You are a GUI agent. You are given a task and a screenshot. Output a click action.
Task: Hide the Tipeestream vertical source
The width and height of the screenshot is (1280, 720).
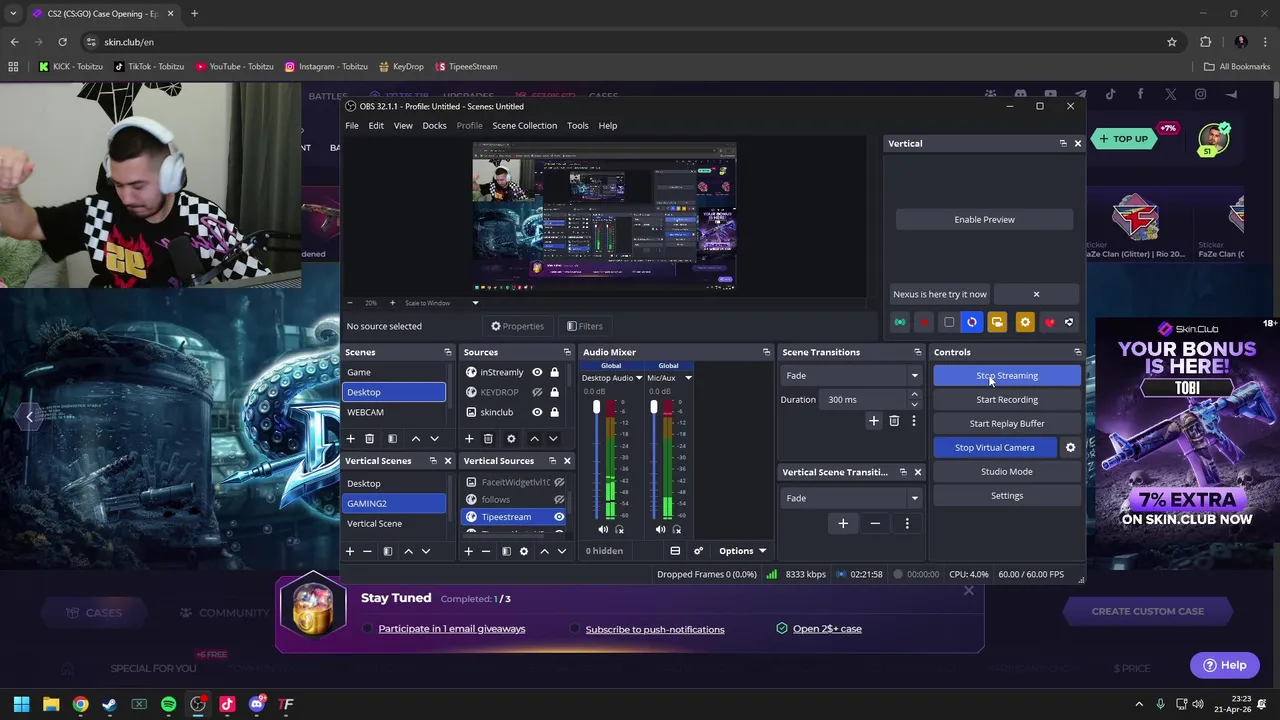(x=559, y=517)
